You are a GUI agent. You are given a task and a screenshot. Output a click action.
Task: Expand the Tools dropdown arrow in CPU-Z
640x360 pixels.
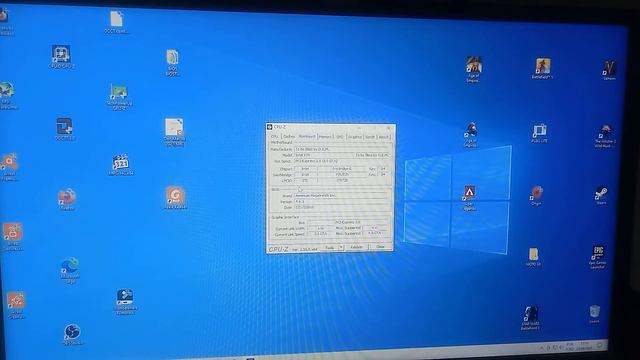pos(341,247)
